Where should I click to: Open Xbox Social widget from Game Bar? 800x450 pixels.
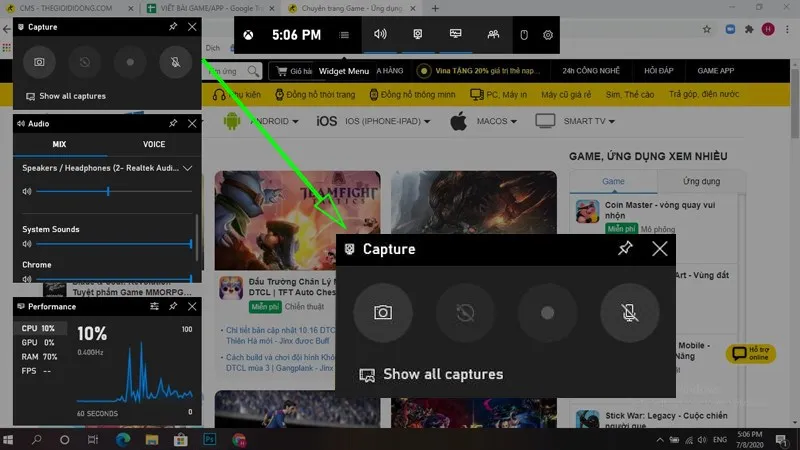(x=493, y=35)
